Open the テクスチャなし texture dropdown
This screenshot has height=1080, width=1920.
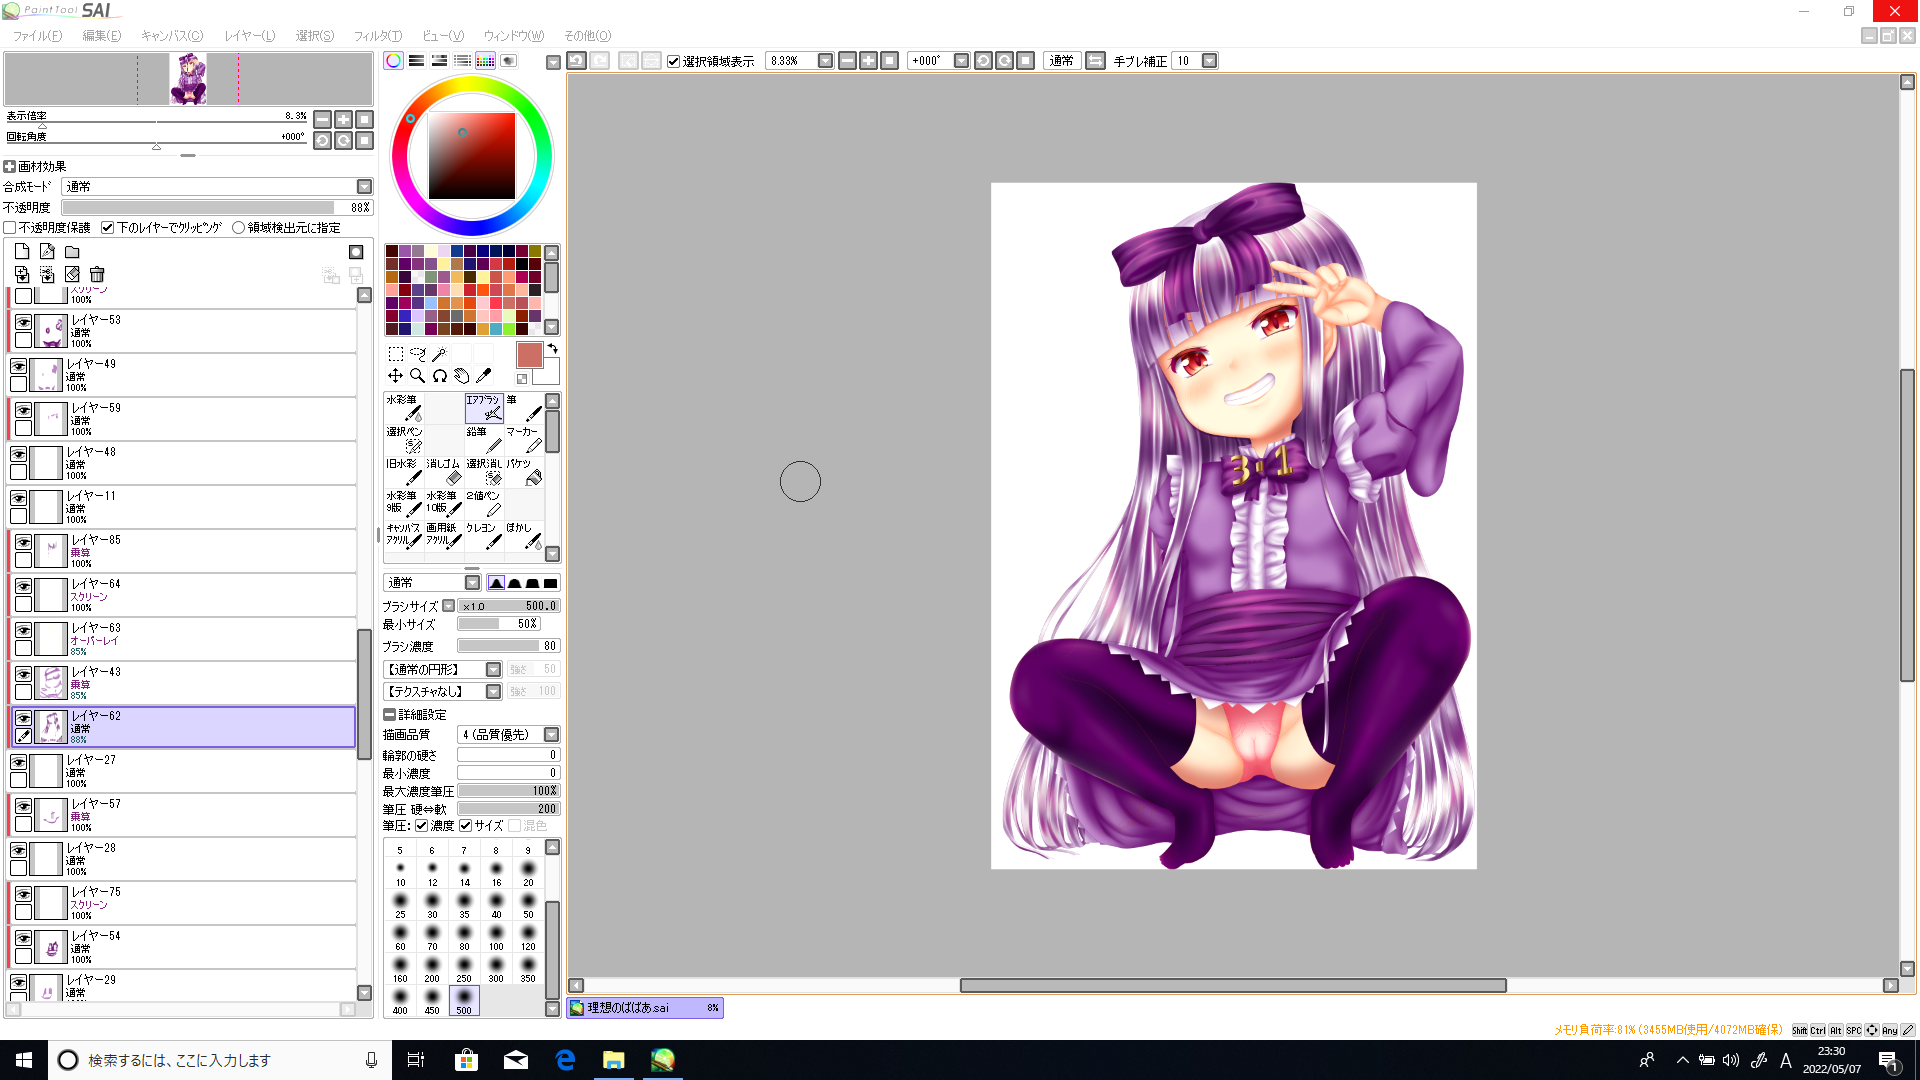(x=493, y=692)
